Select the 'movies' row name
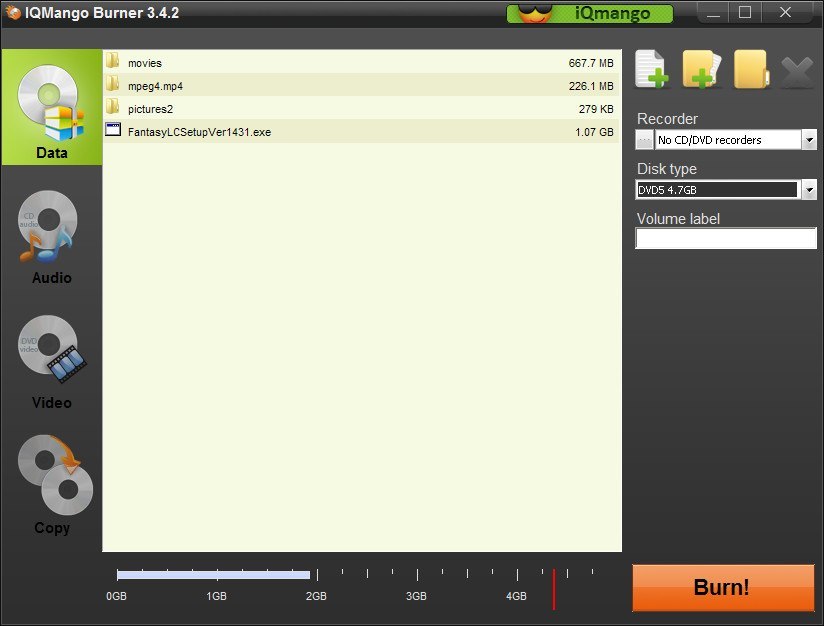Image resolution: width=824 pixels, height=626 pixels. (145, 63)
